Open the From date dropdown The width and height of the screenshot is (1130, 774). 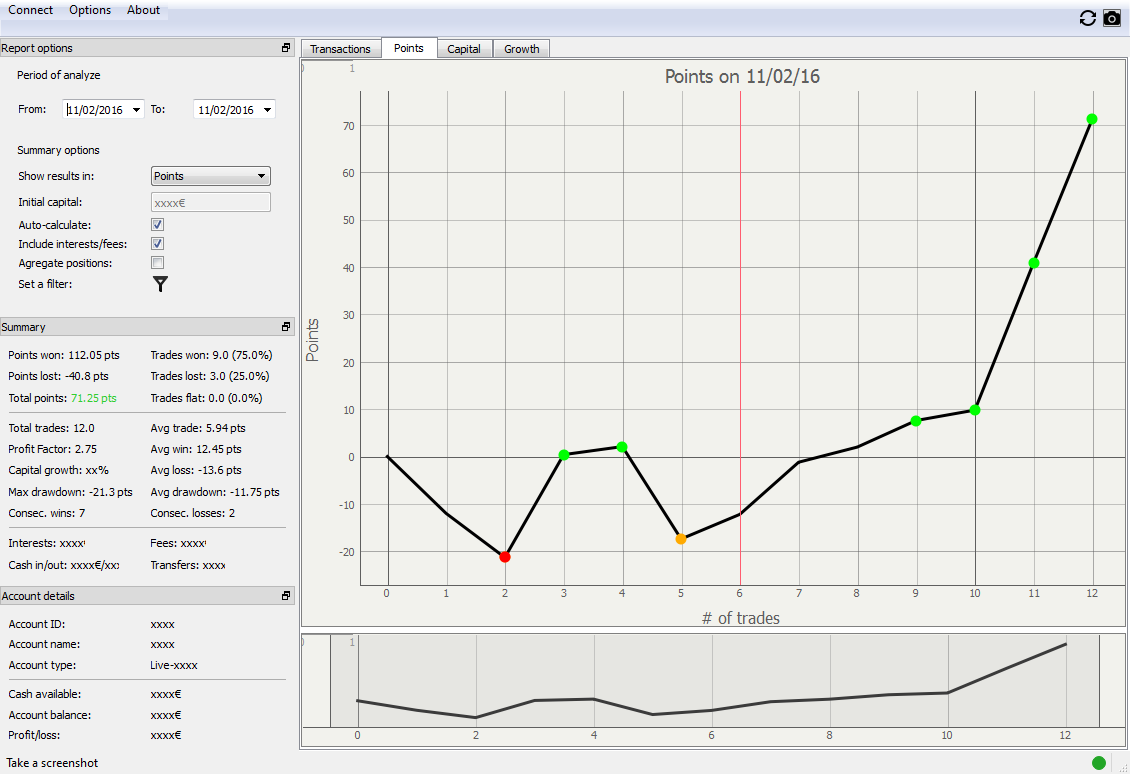(x=136, y=110)
